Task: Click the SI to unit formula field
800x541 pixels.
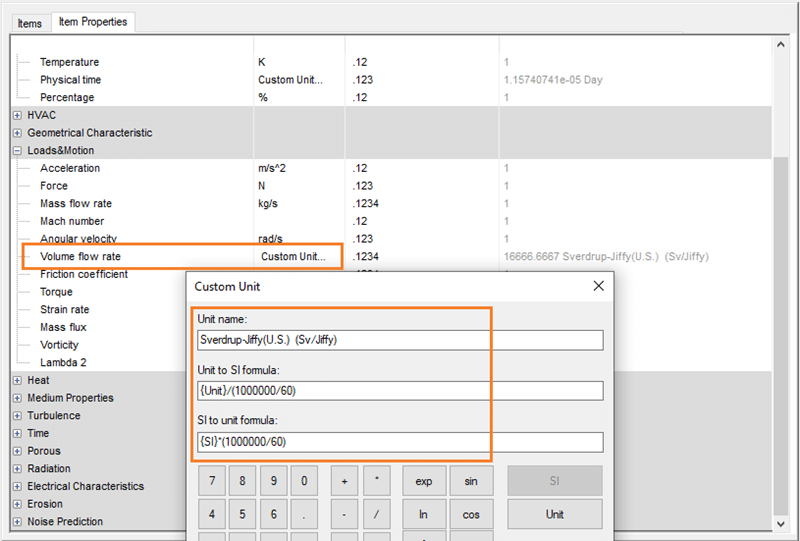Action: tap(401, 442)
